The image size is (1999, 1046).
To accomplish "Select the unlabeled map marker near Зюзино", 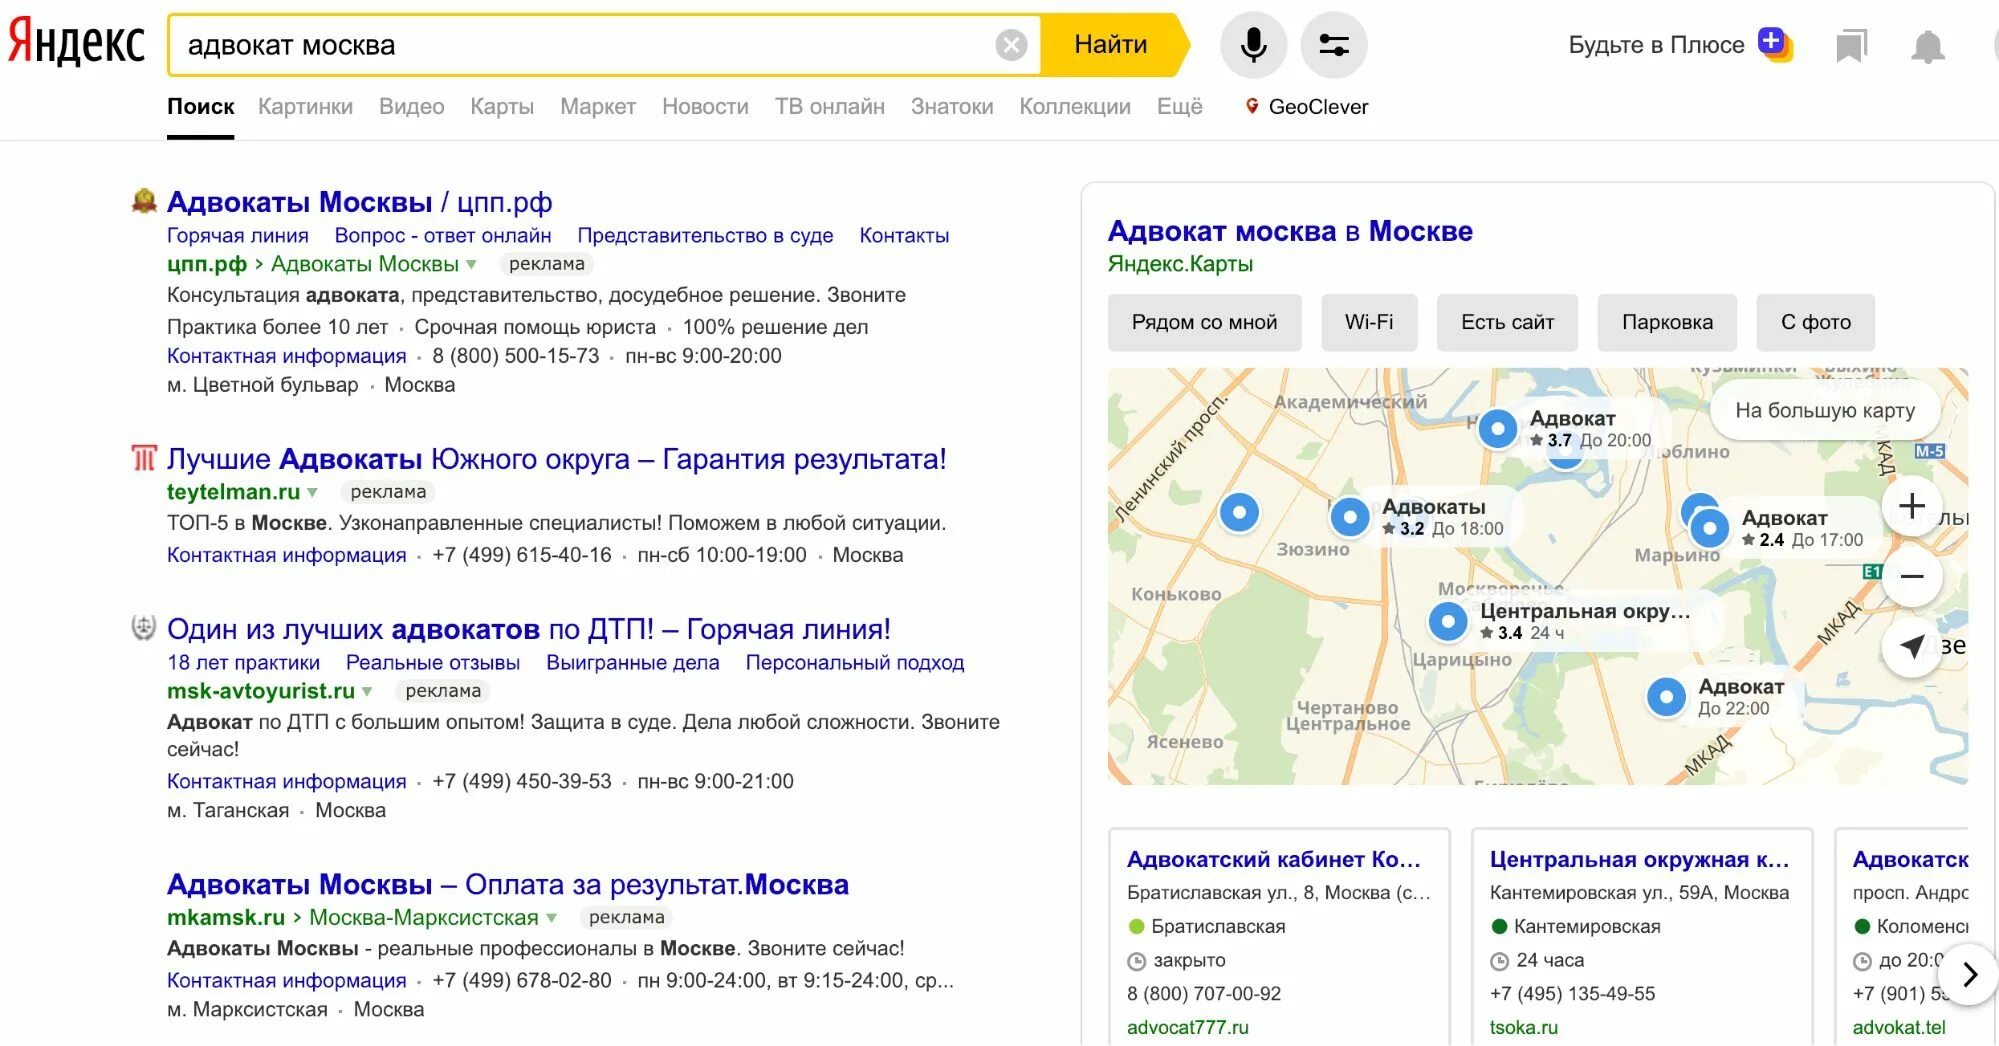I will pyautogui.click(x=1239, y=512).
